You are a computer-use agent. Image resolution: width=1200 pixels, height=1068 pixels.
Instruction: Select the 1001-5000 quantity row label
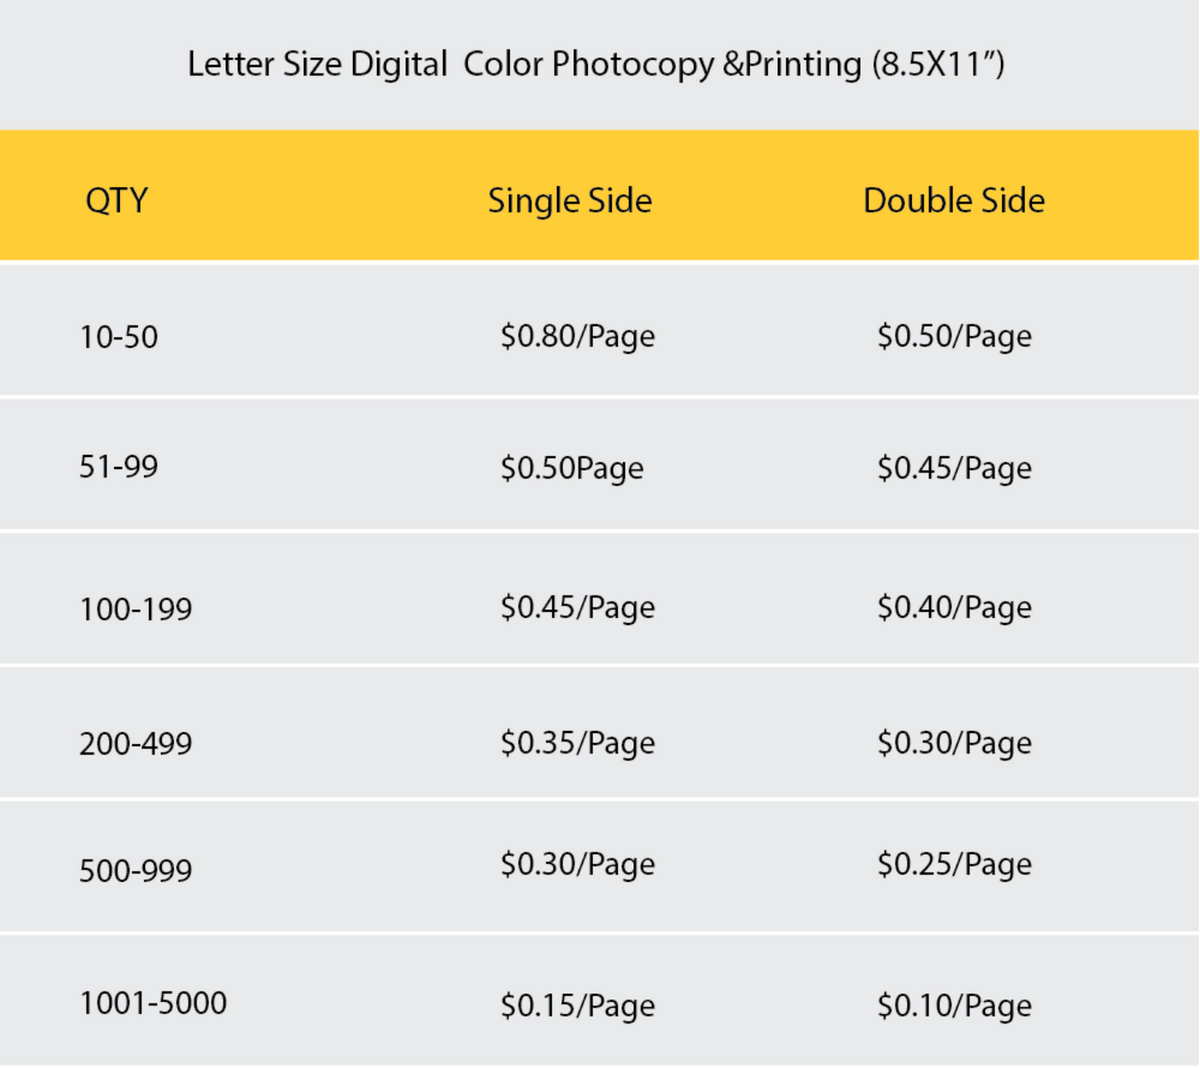click(x=153, y=1003)
